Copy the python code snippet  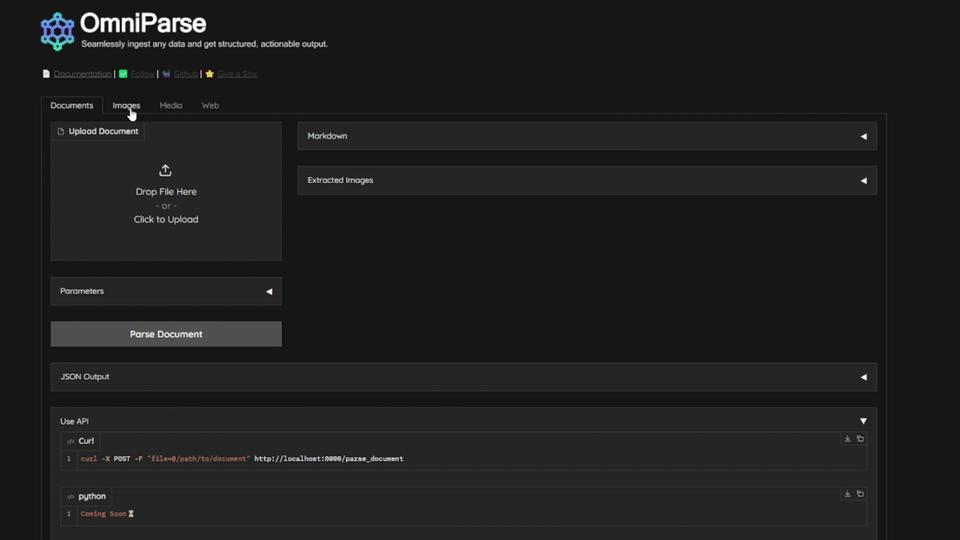pyautogui.click(x=860, y=494)
